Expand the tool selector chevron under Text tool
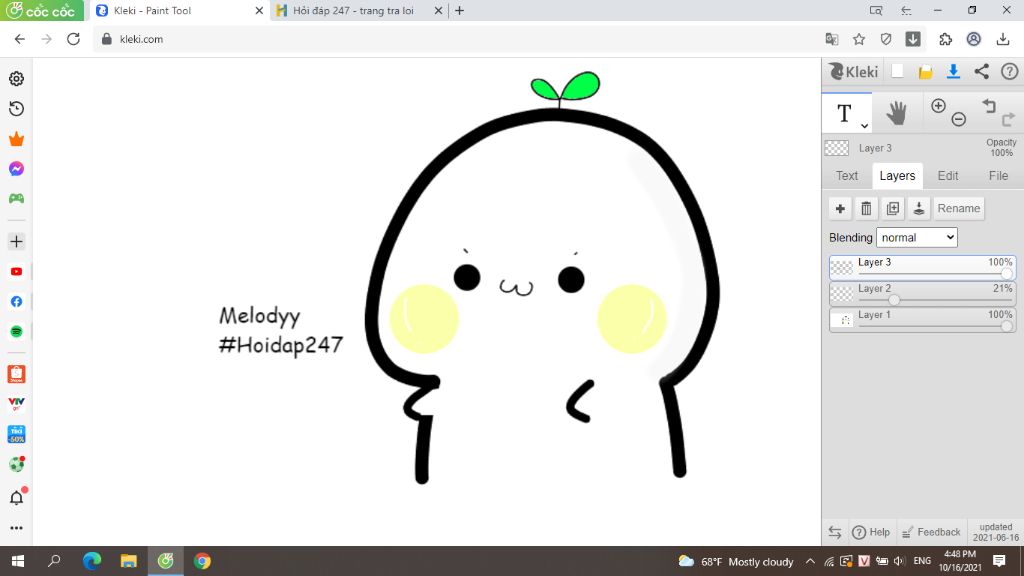The height and width of the screenshot is (576, 1024). [864, 125]
